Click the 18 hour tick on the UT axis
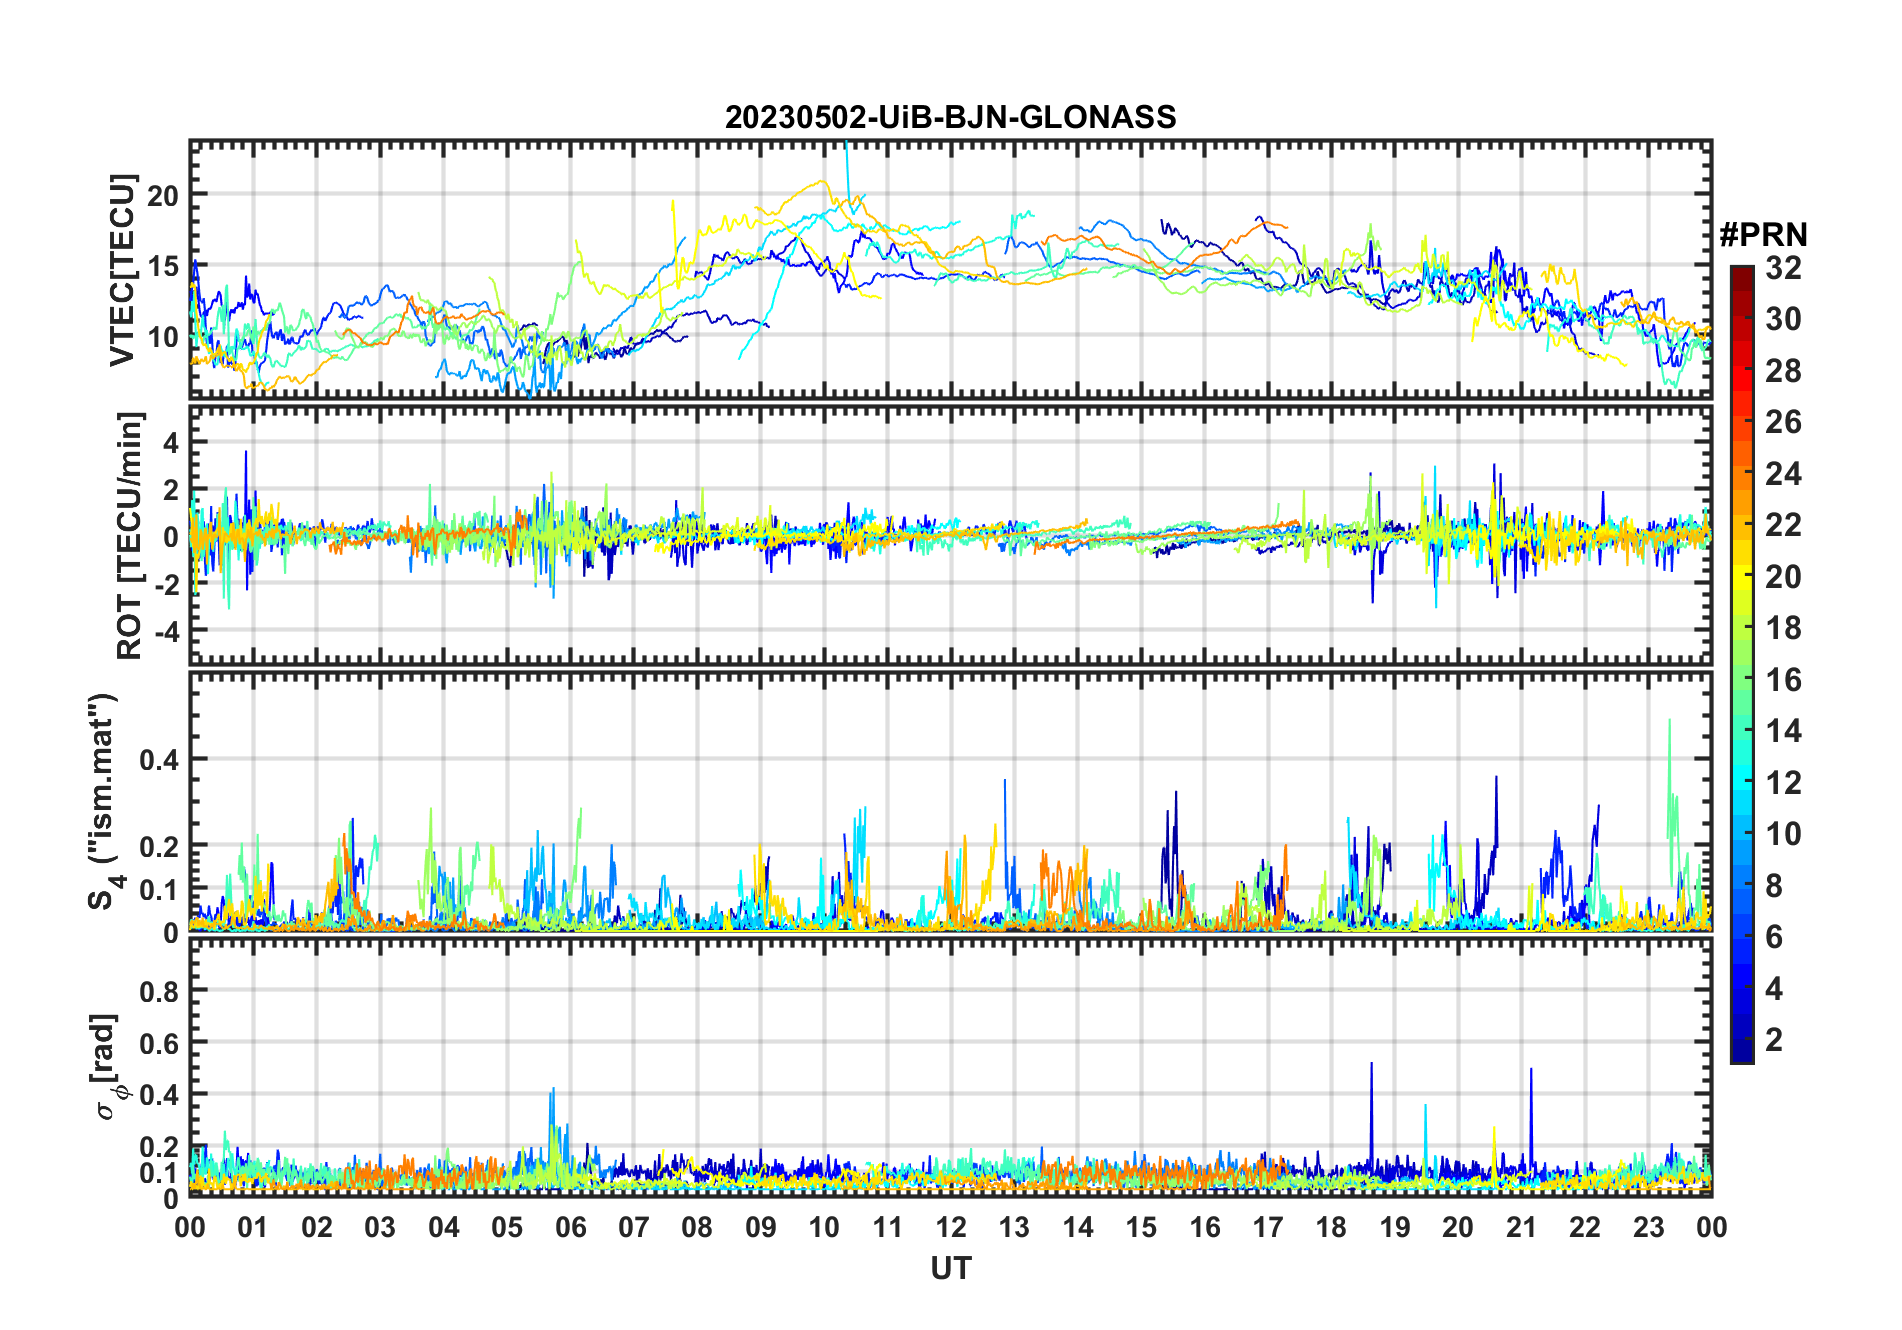 (x=1331, y=1227)
